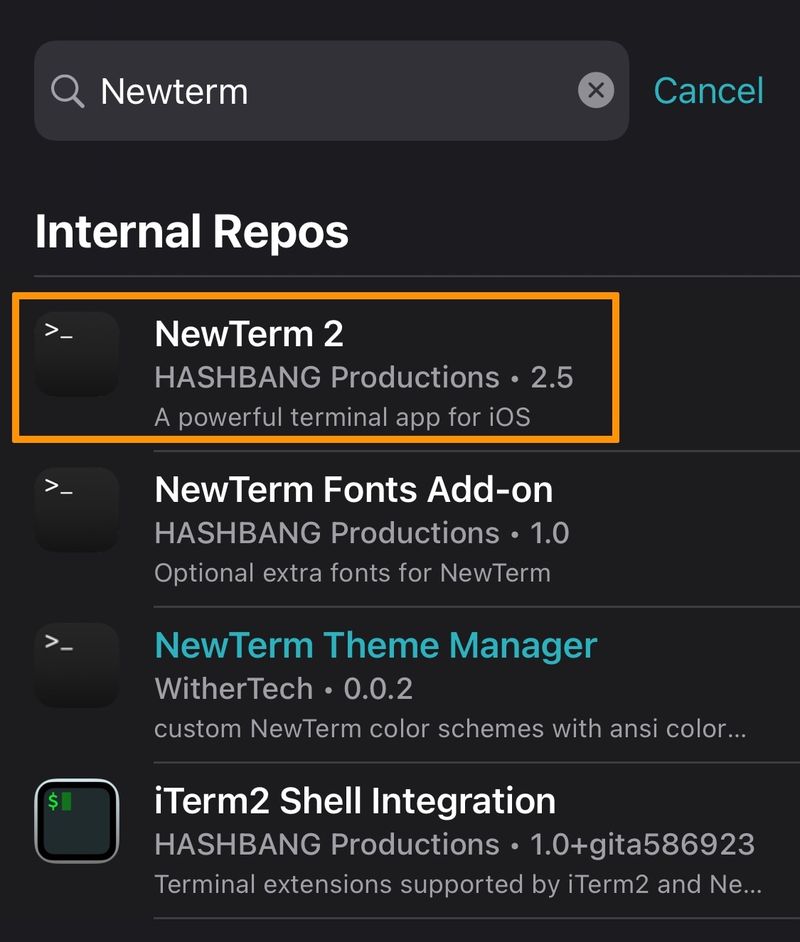Click Optional extra fonts for NewTerm description
The image size is (800, 942).
pyautogui.click(x=352, y=573)
